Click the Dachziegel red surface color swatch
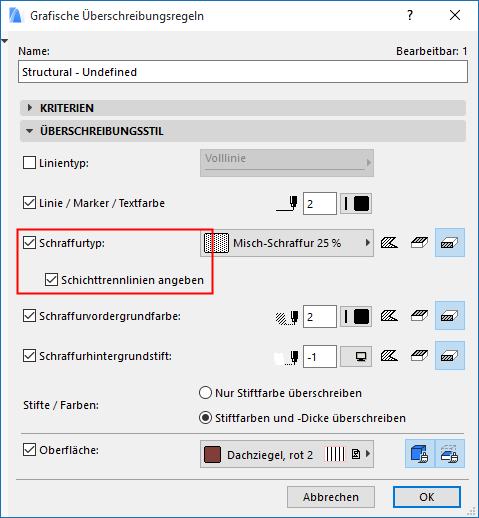Screen dimensions: 479x518 pos(212,455)
